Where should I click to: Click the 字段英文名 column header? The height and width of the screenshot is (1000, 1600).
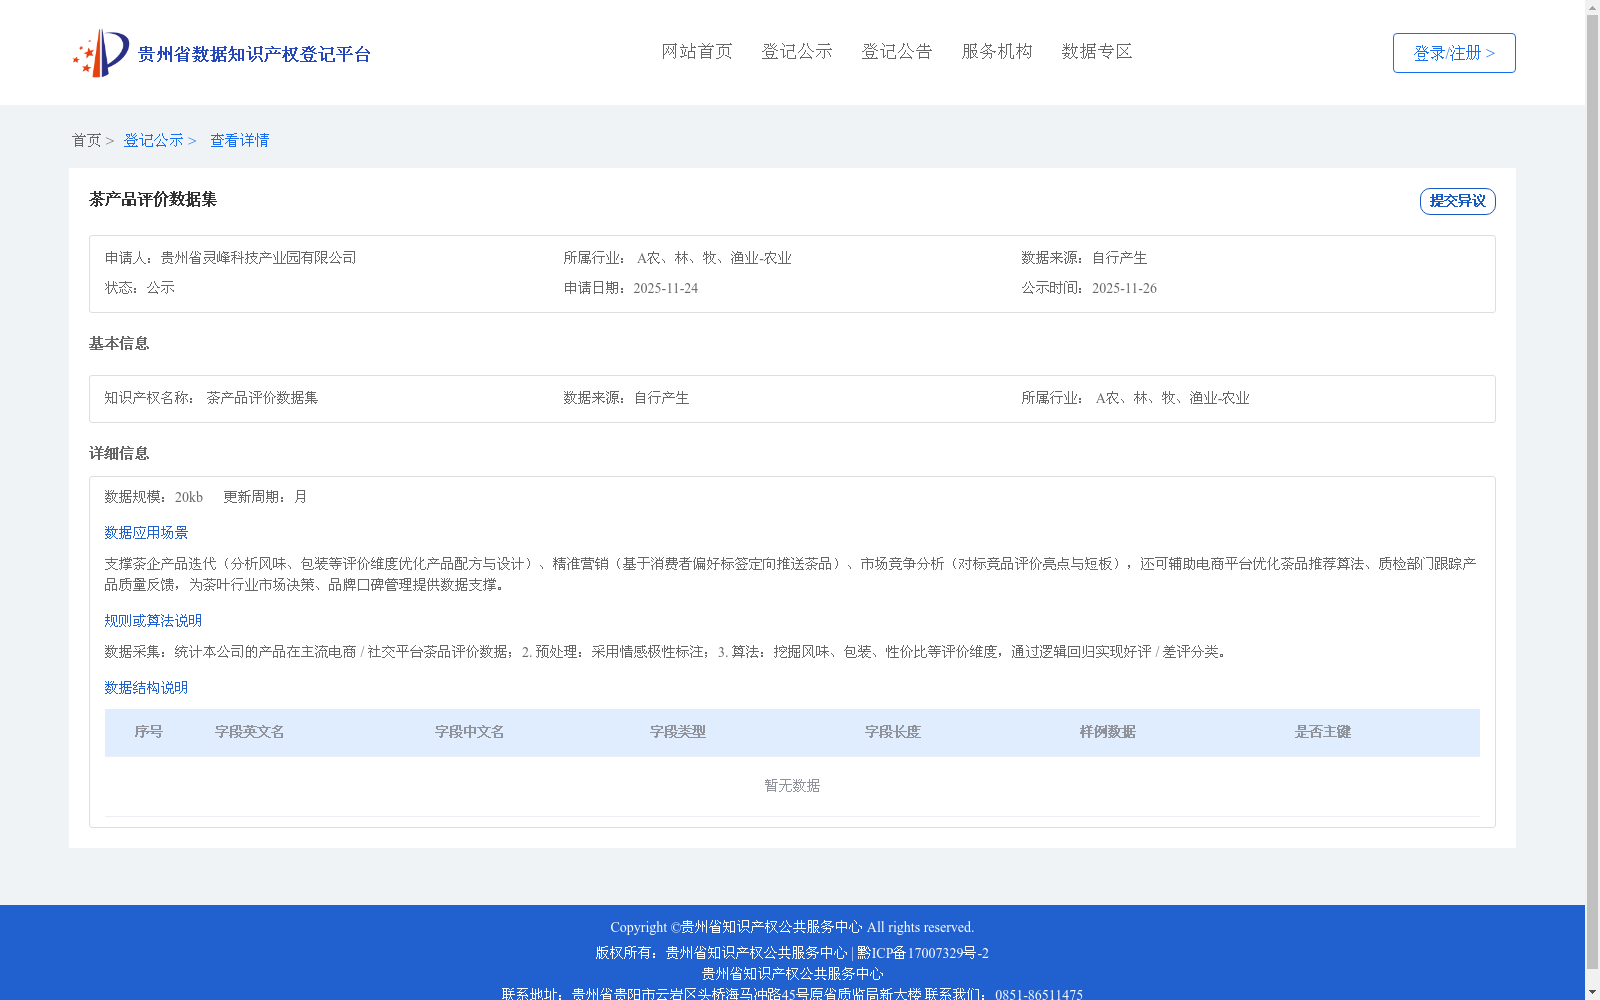pos(250,732)
